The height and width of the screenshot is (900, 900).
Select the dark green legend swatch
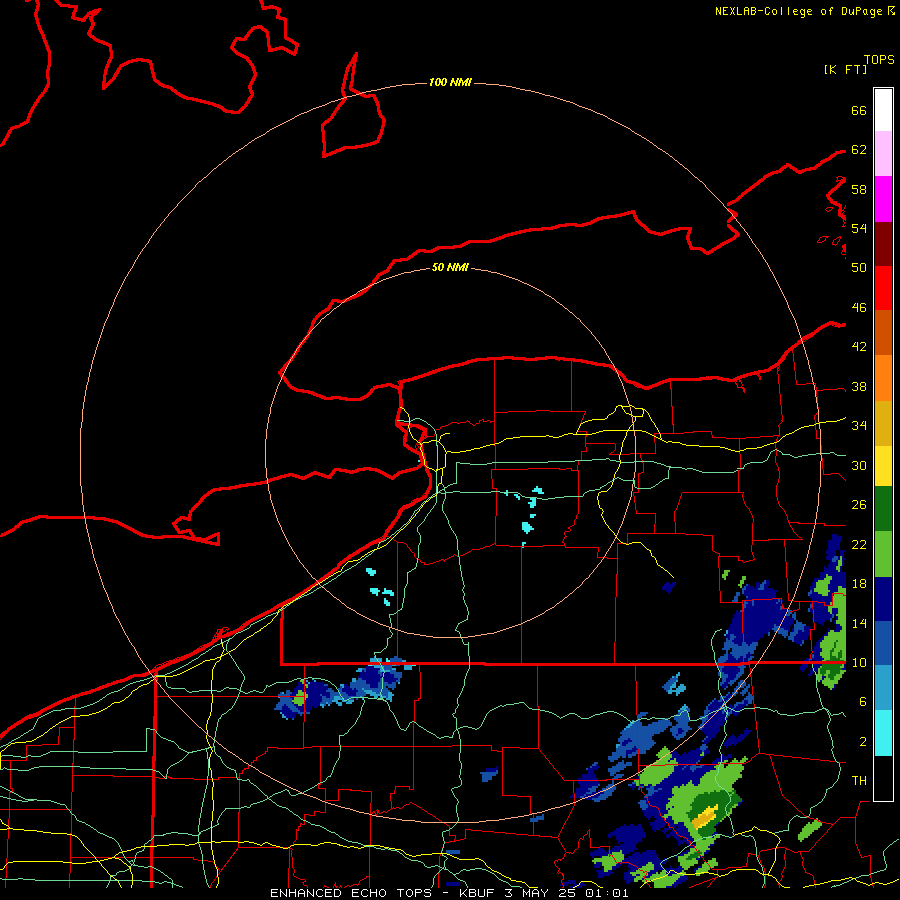point(883,509)
